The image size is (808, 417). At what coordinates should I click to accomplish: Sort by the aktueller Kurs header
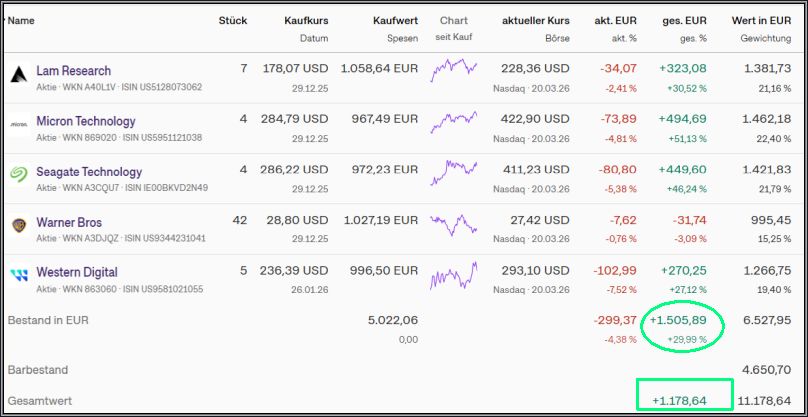point(536,20)
